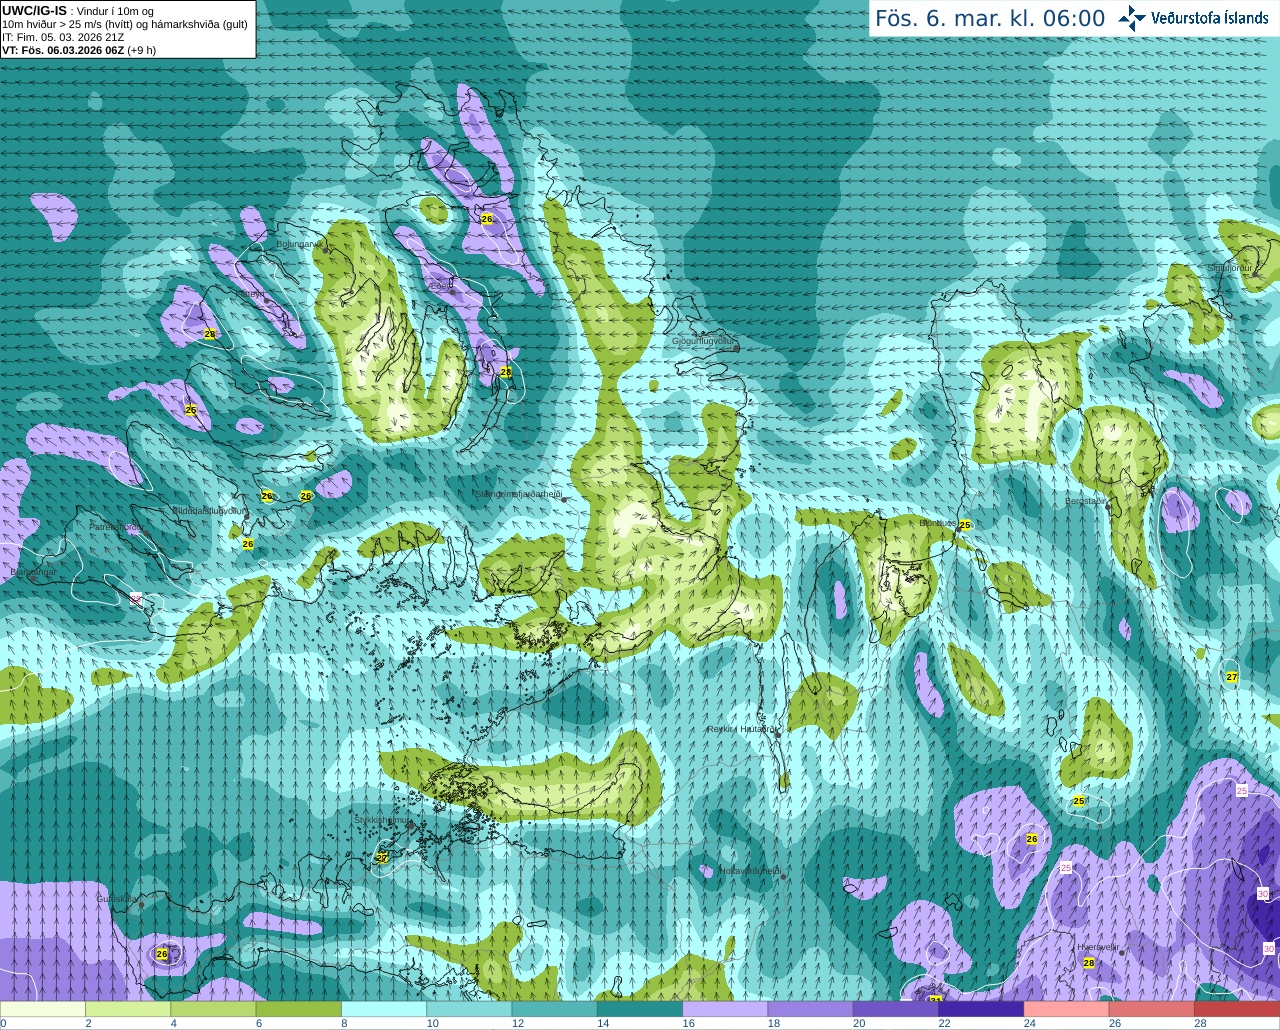Click the hámarkshviða (gult) legend description line
Screen dimensions: 1280x1030
[x=125, y=24]
